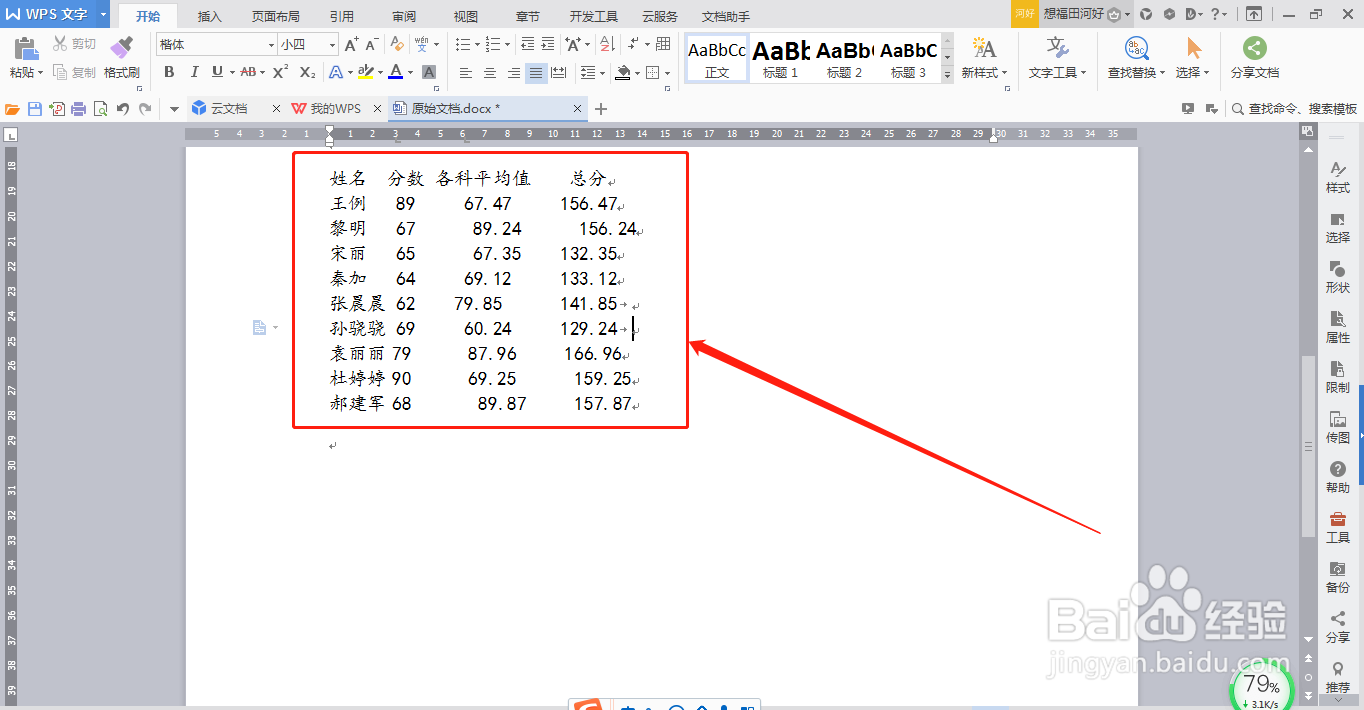Open the Styles (样式) sidebar panel
This screenshot has height=710, width=1364.
coord(1337,178)
